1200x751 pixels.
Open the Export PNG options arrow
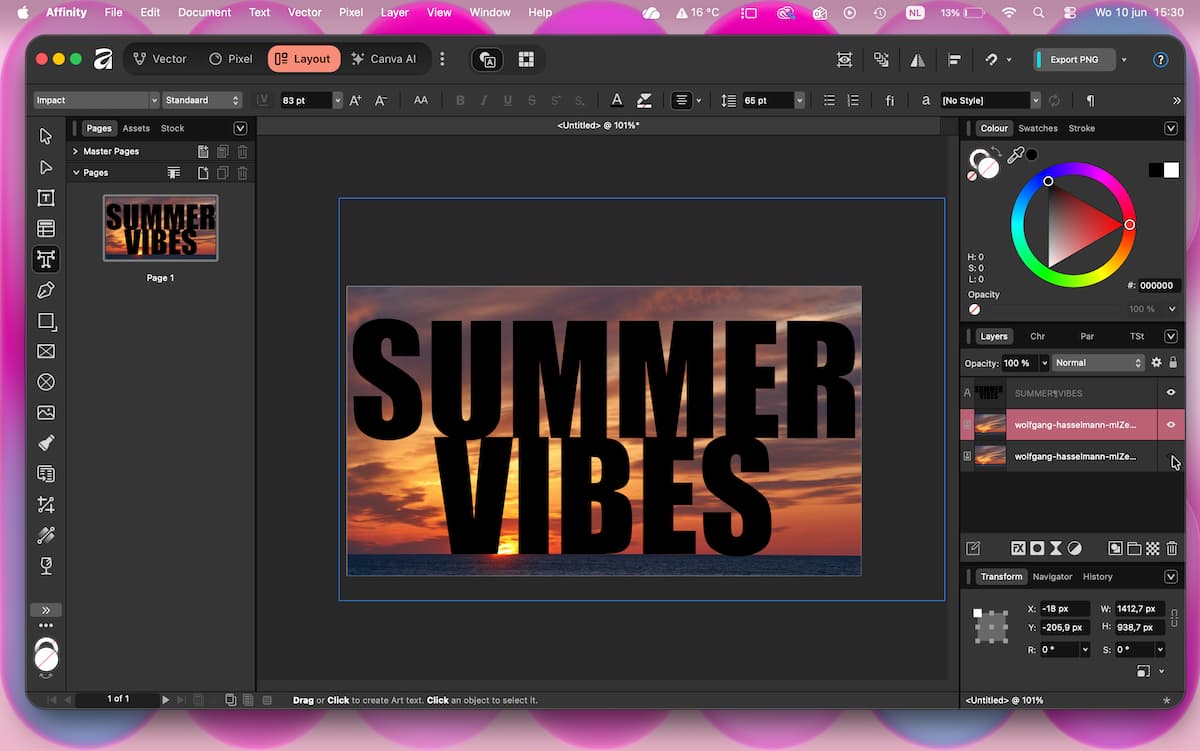[x=1124, y=60]
